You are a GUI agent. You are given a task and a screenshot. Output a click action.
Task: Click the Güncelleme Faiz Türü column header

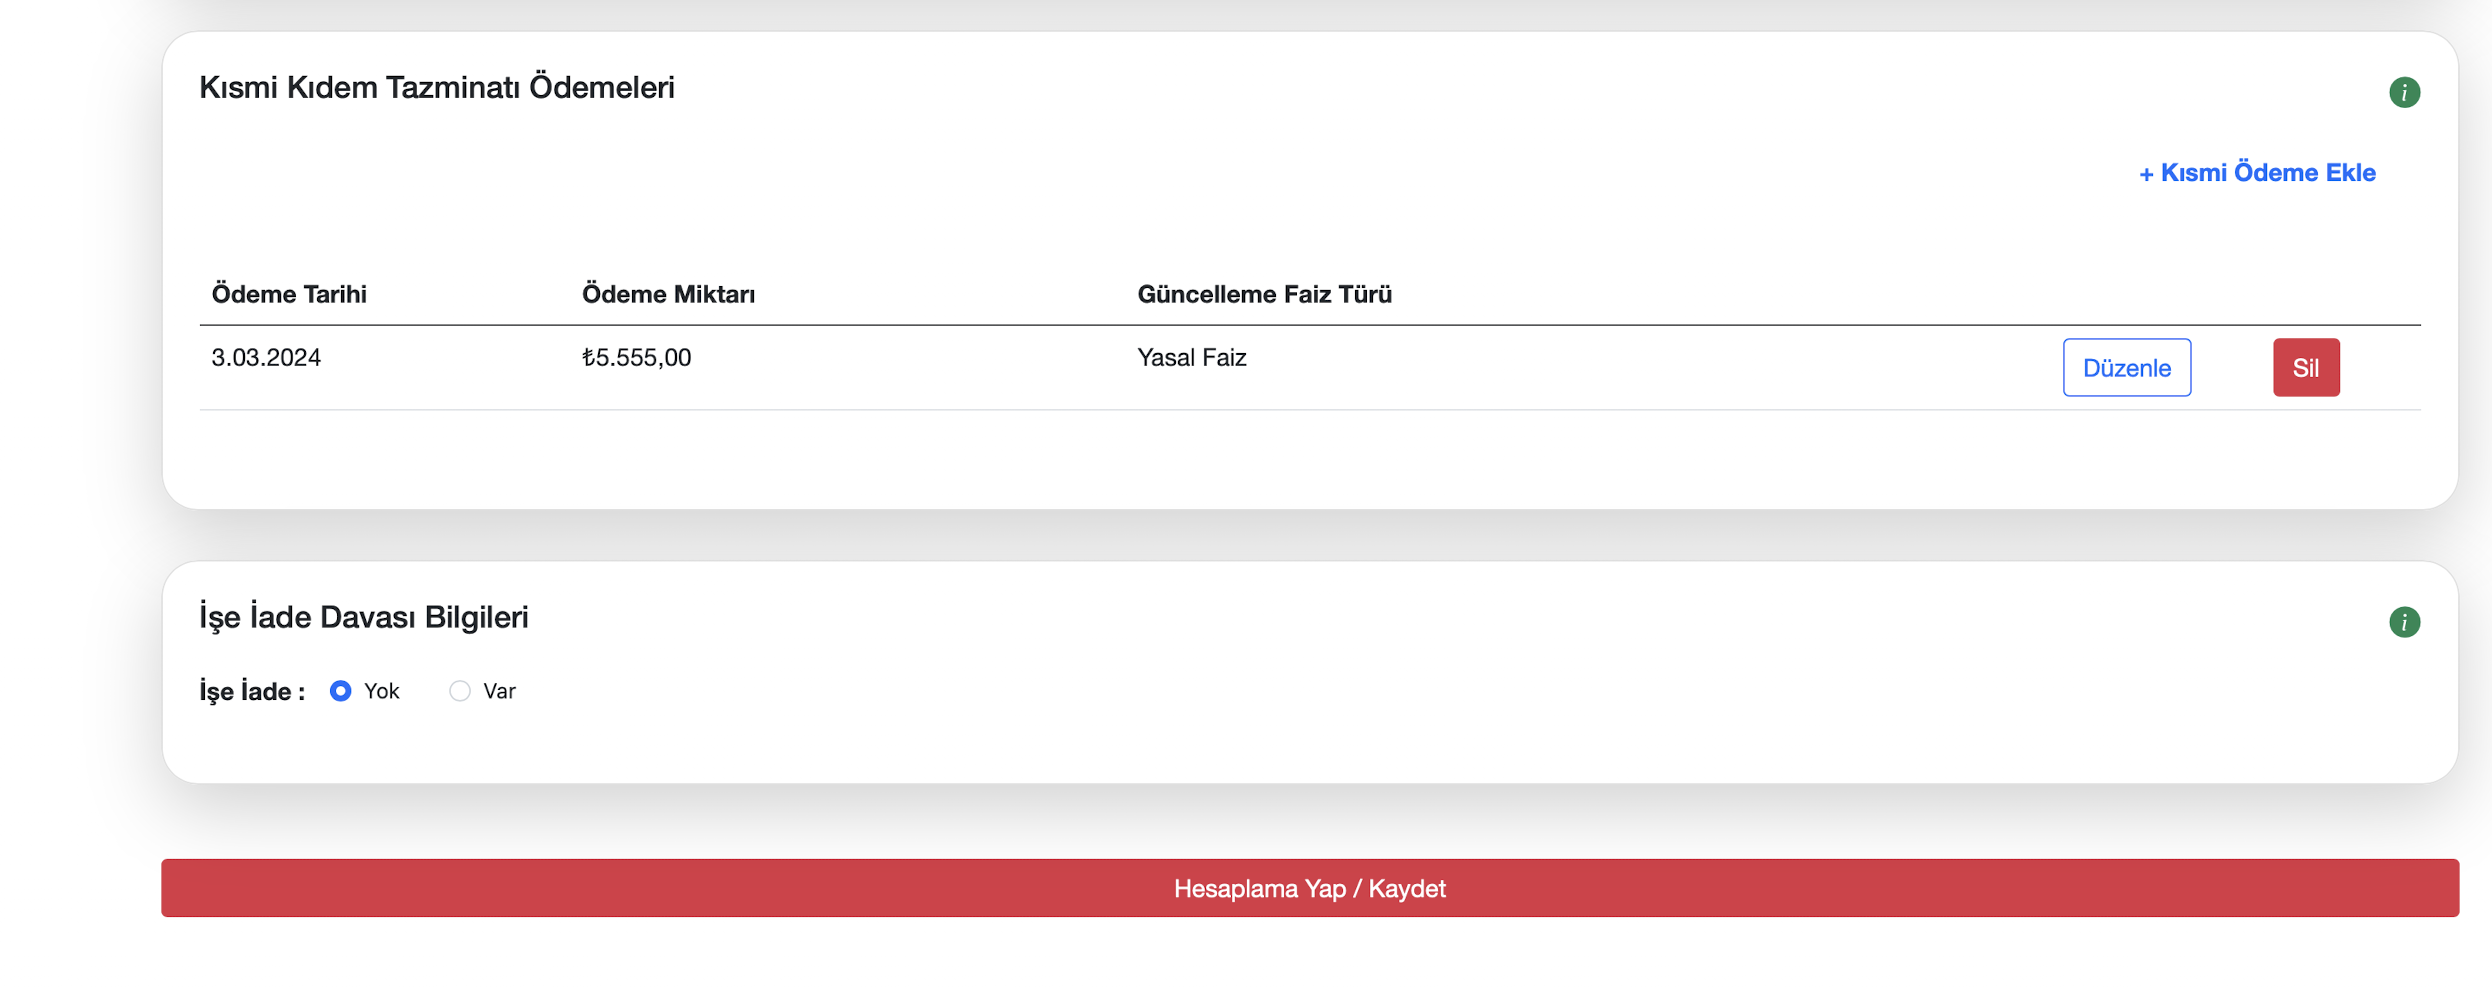pos(1264,294)
